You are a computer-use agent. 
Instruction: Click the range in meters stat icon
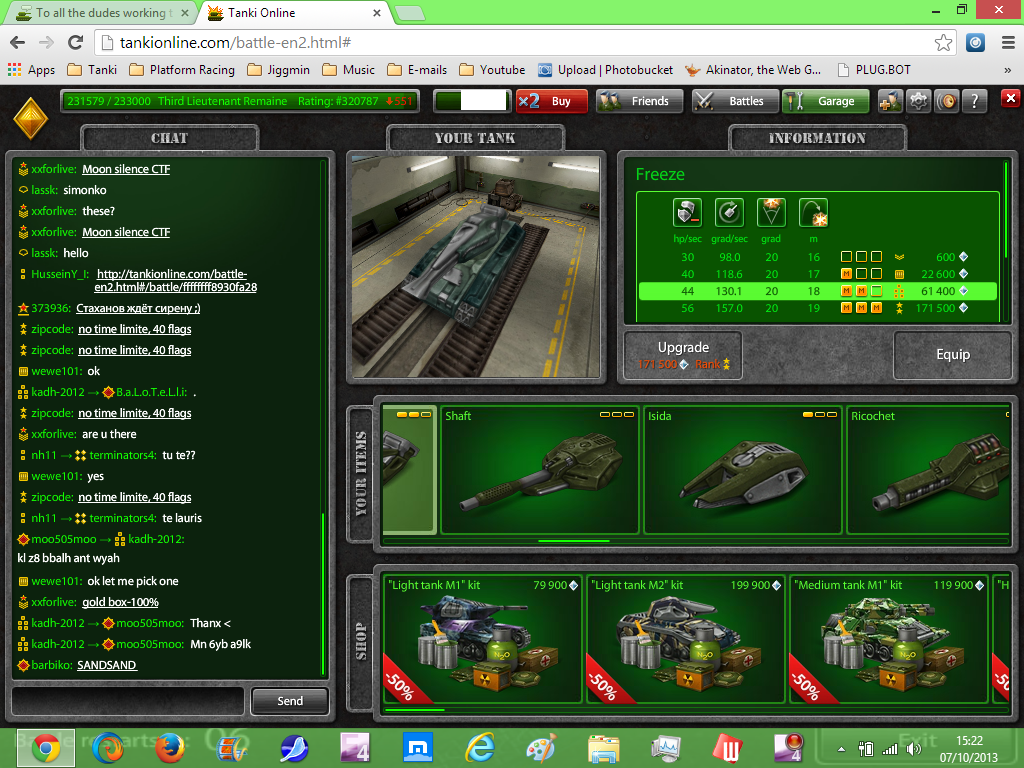(813, 213)
